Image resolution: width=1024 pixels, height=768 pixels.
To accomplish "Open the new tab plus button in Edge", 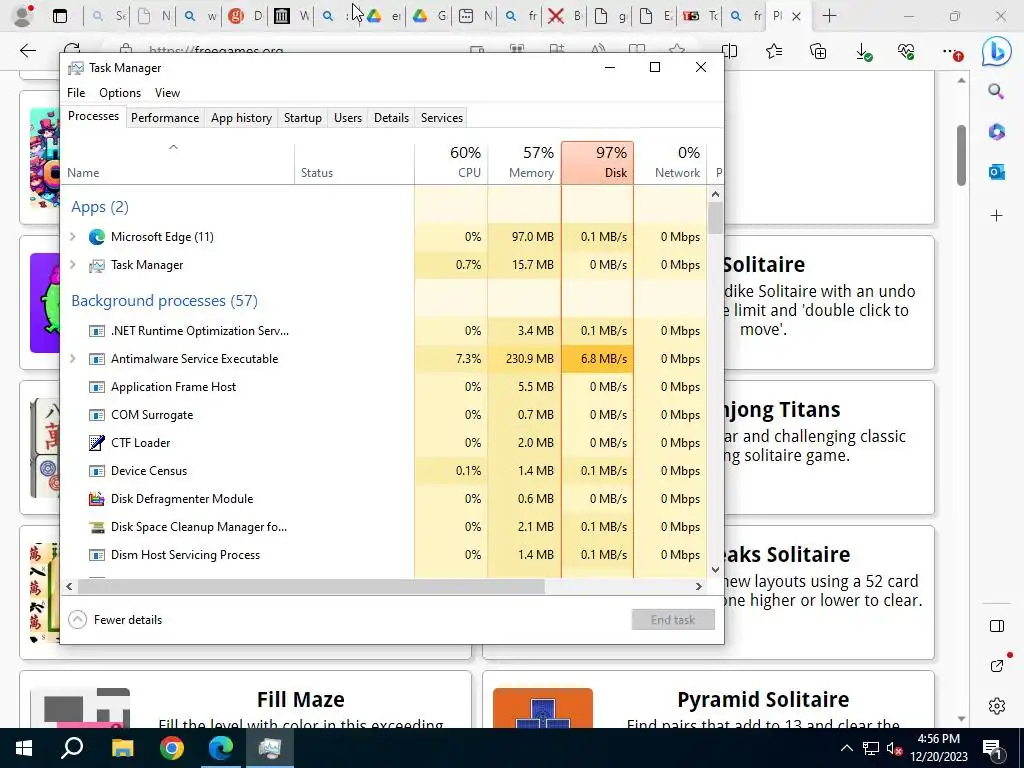I will pyautogui.click(x=829, y=16).
